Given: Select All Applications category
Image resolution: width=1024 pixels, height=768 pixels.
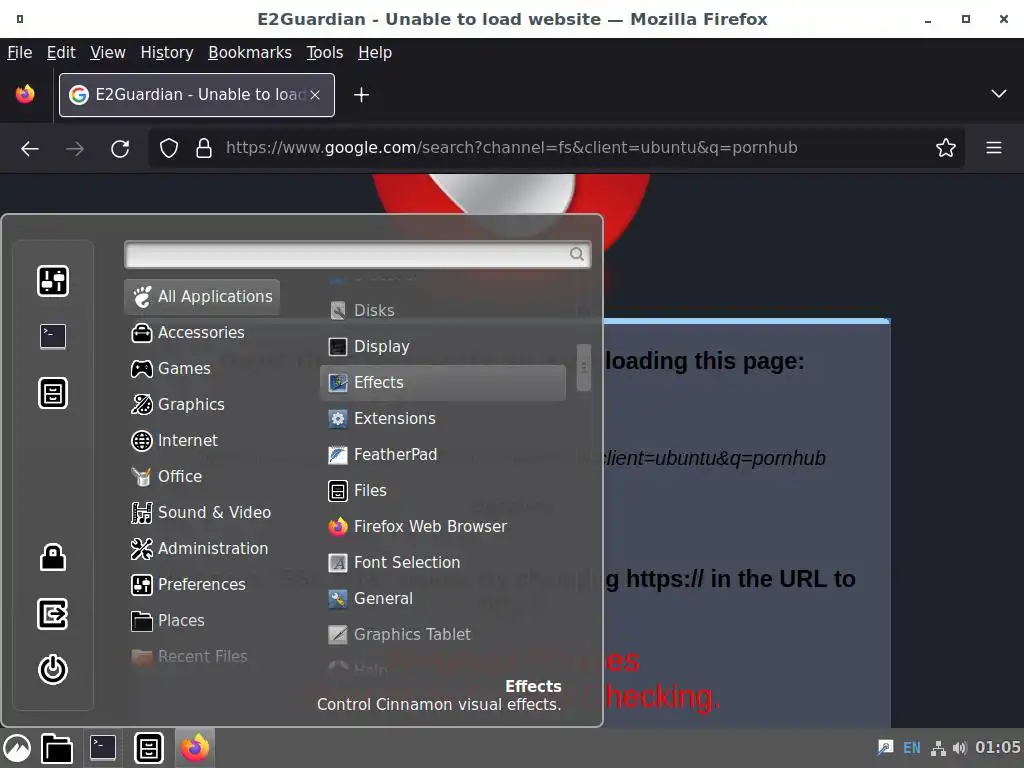Looking at the screenshot, I should (202, 296).
